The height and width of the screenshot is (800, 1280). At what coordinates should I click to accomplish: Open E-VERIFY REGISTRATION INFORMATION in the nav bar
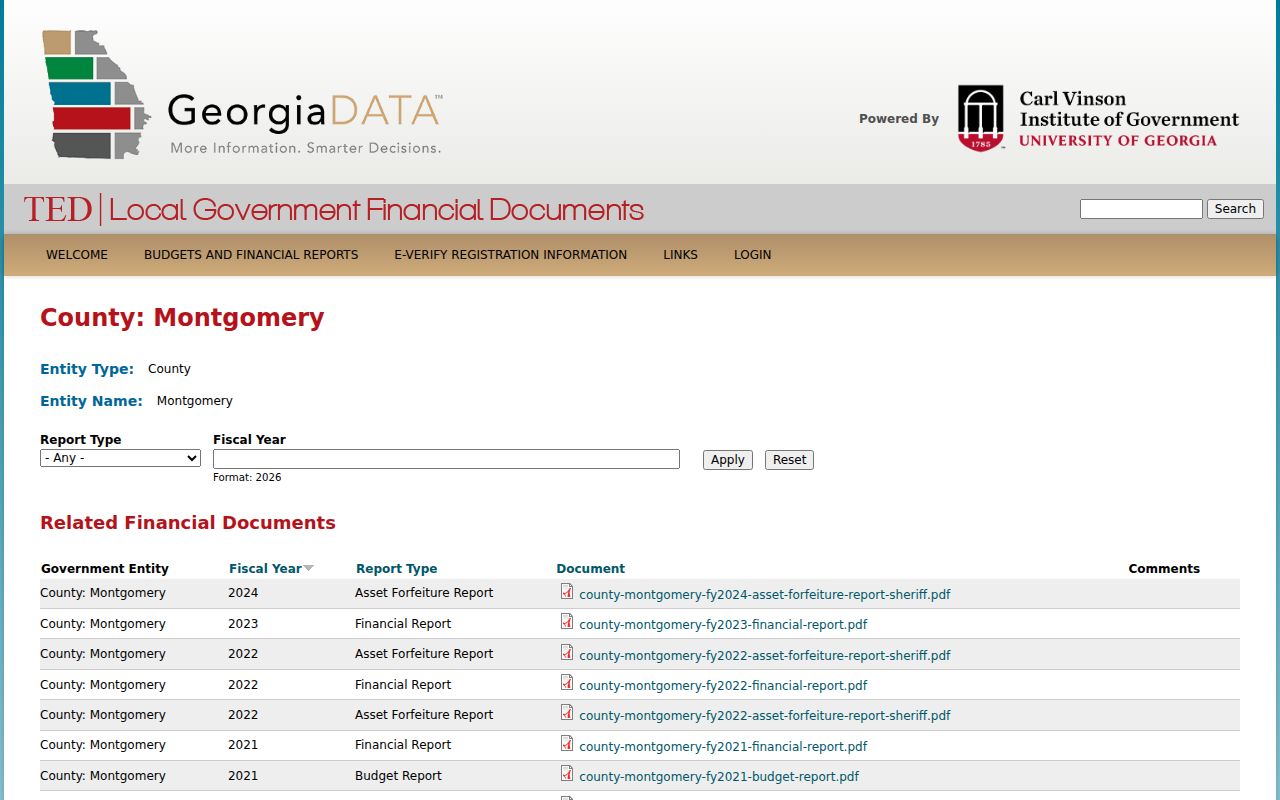tap(510, 255)
